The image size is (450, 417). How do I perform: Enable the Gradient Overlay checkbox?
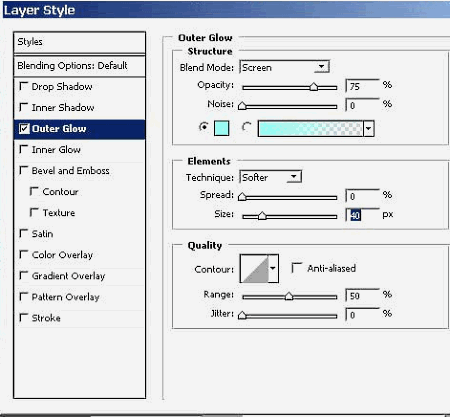tap(24, 276)
